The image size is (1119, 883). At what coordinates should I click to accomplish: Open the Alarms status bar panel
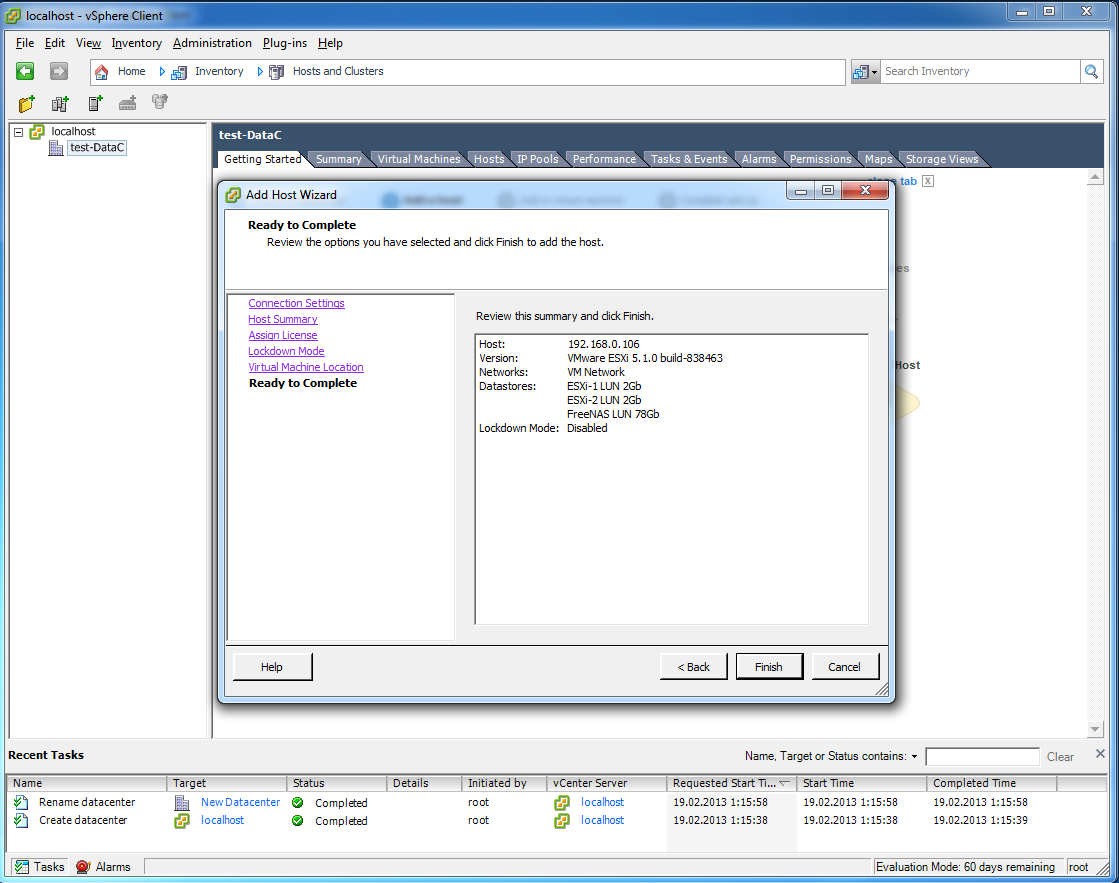[x=103, y=867]
